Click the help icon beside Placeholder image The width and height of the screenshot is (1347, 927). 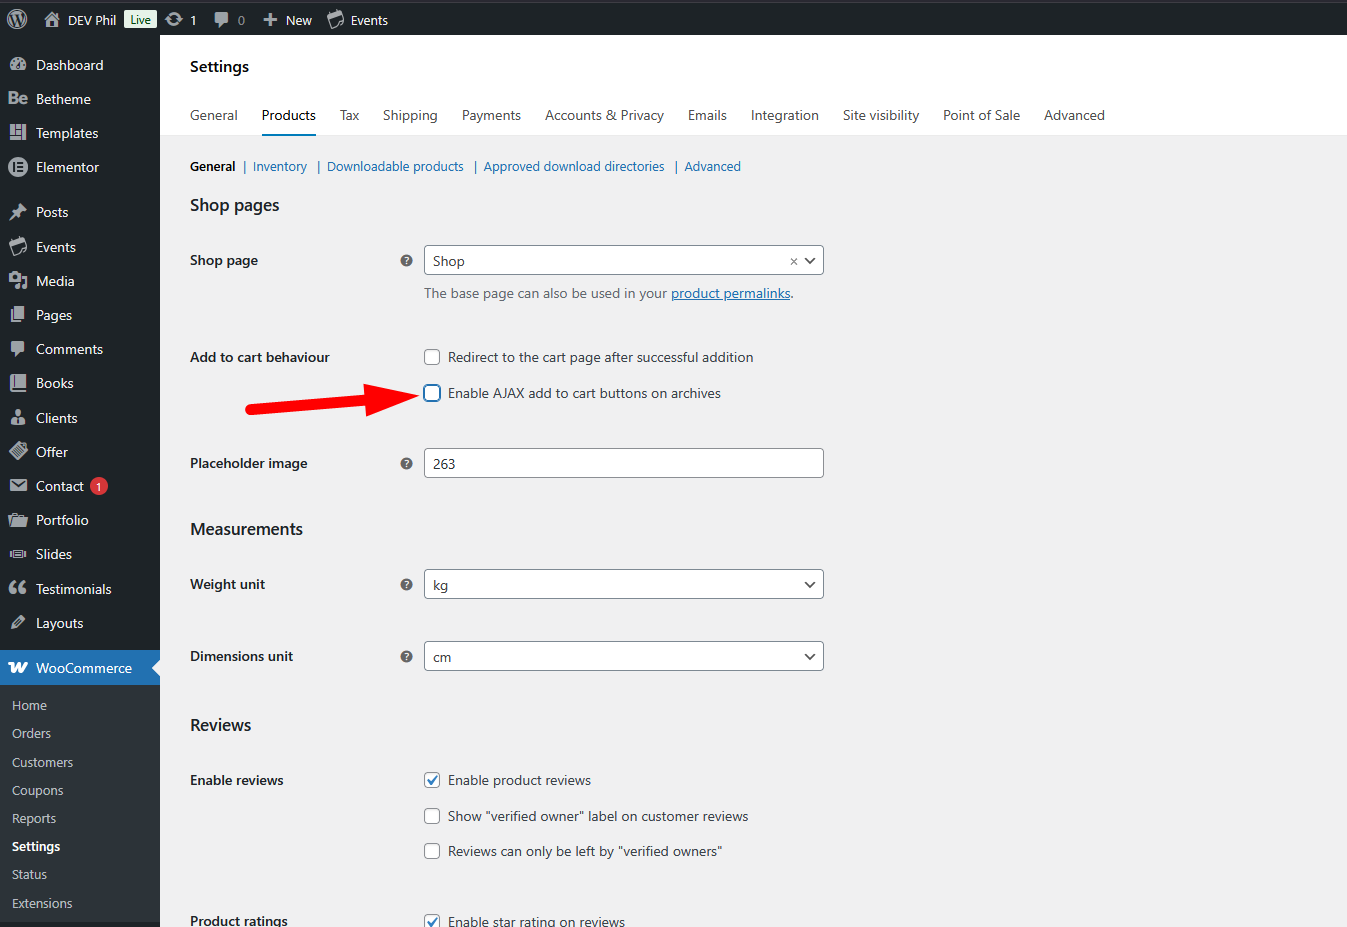tap(406, 464)
